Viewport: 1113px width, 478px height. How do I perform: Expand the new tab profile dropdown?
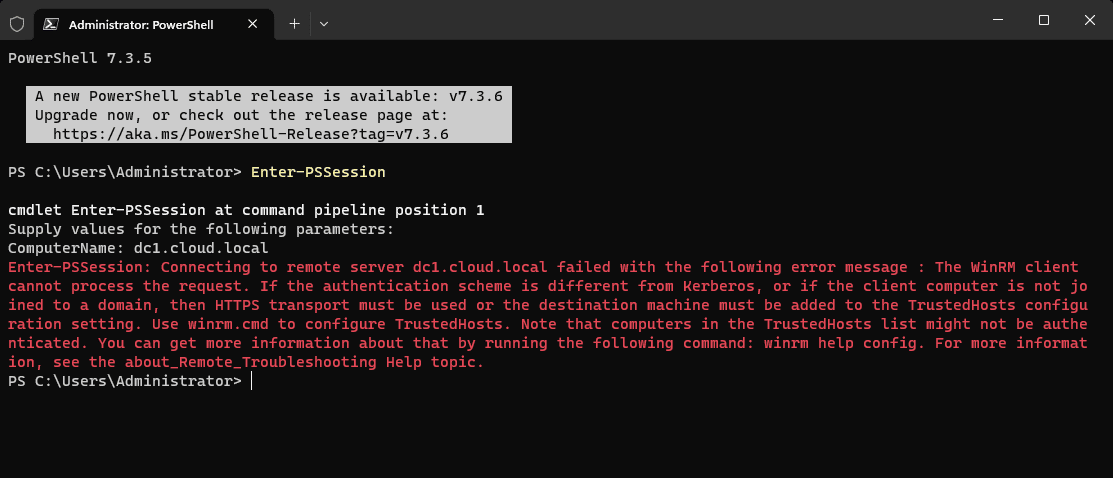pos(324,22)
